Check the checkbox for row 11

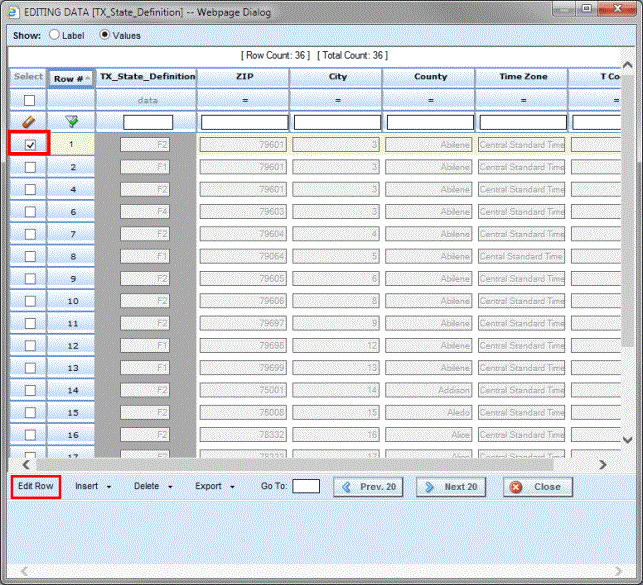[30, 323]
